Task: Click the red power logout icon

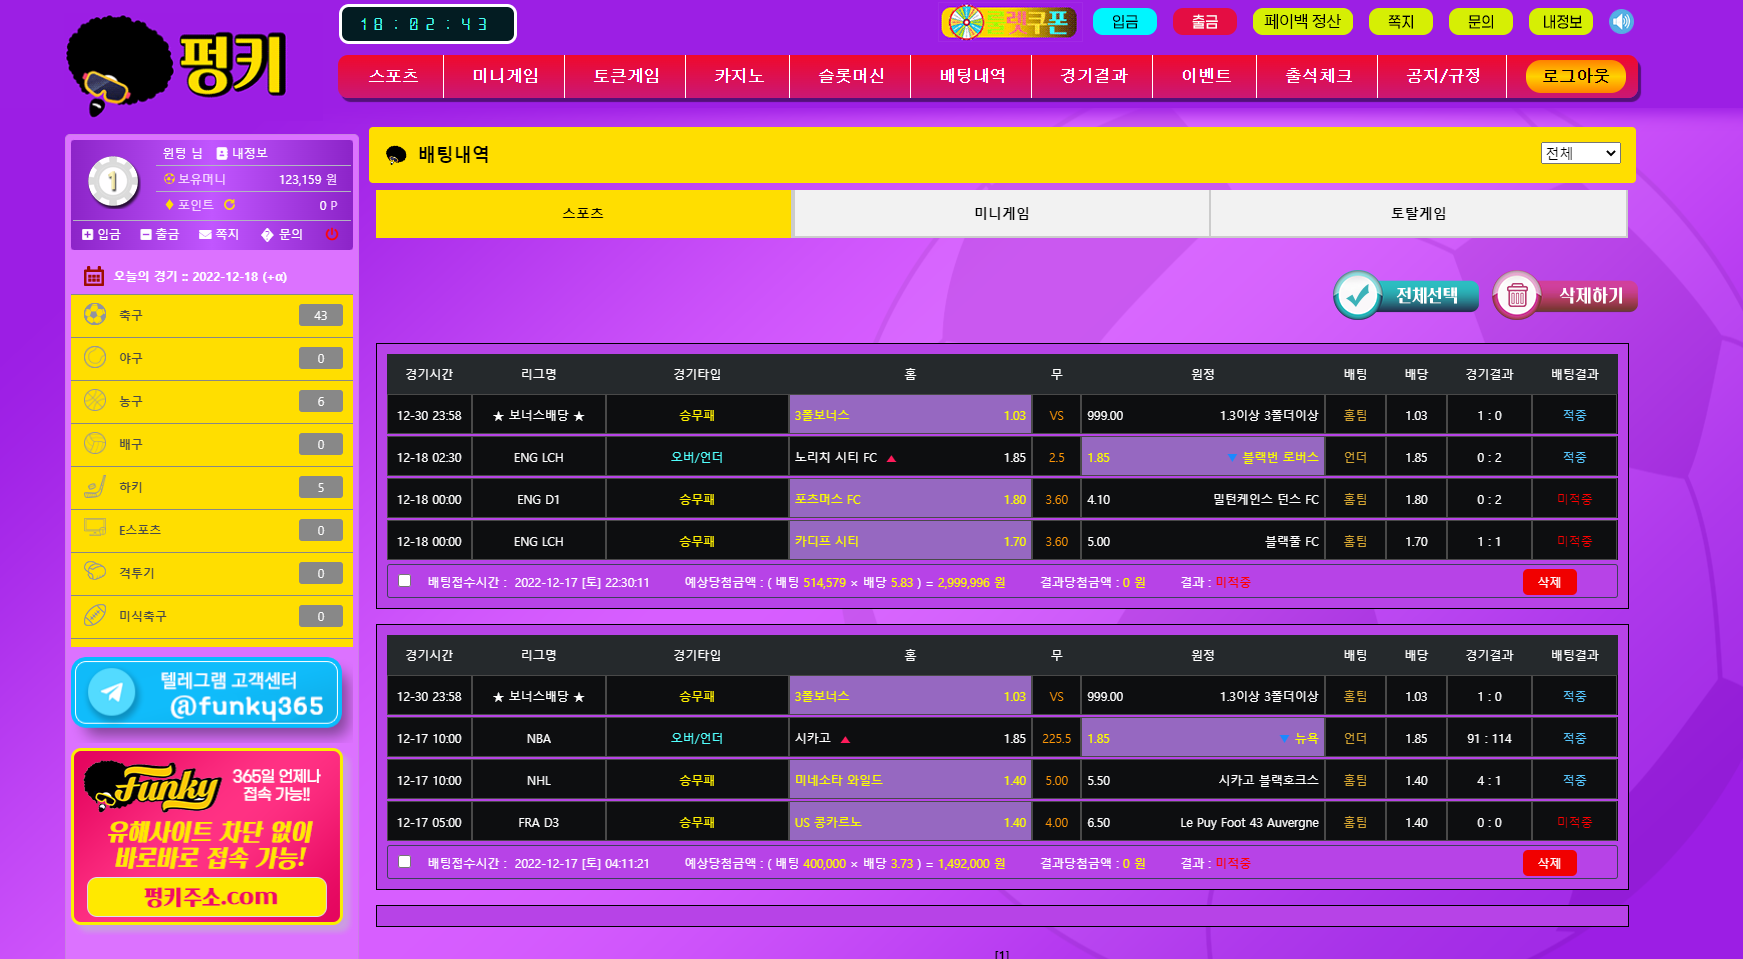Action: [x=332, y=234]
